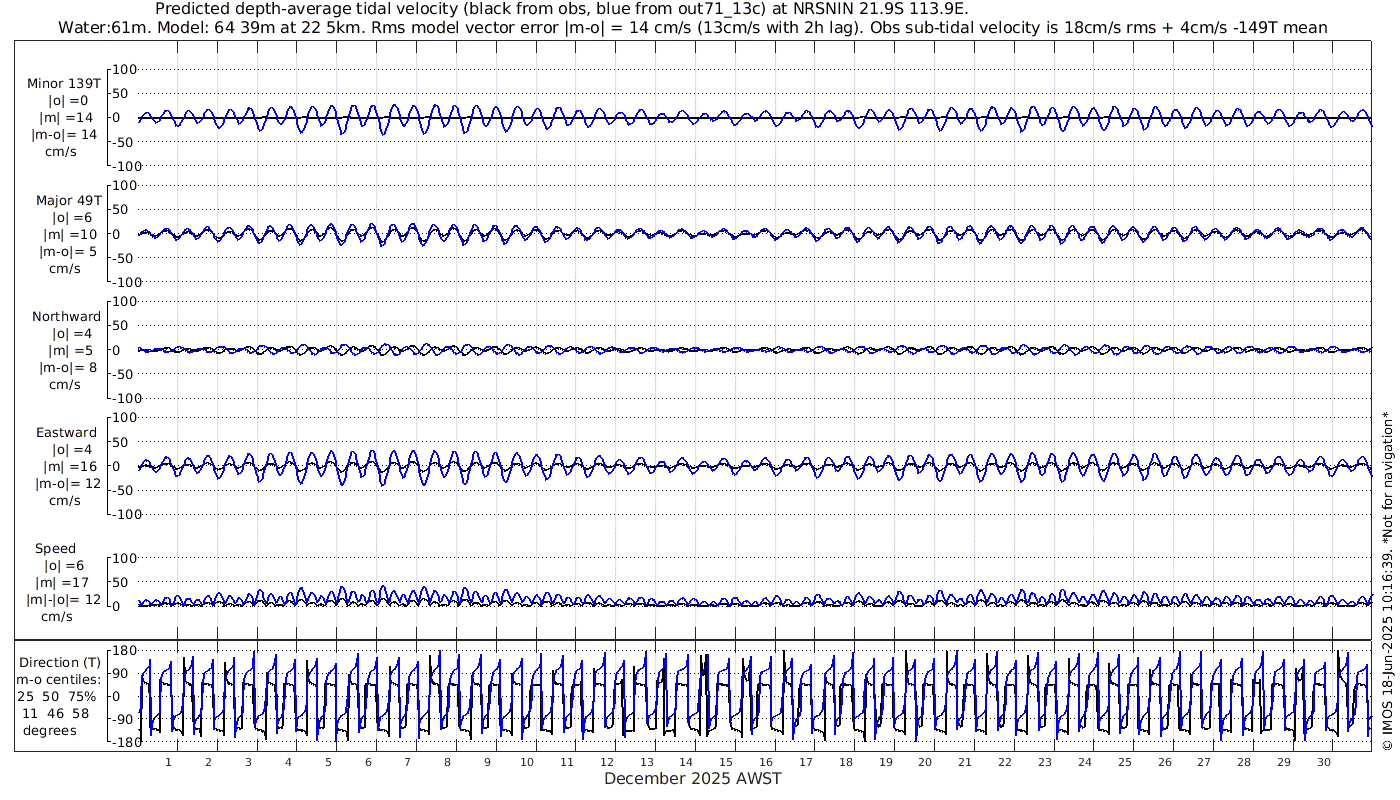Select day 1 on the date axis

[168, 762]
